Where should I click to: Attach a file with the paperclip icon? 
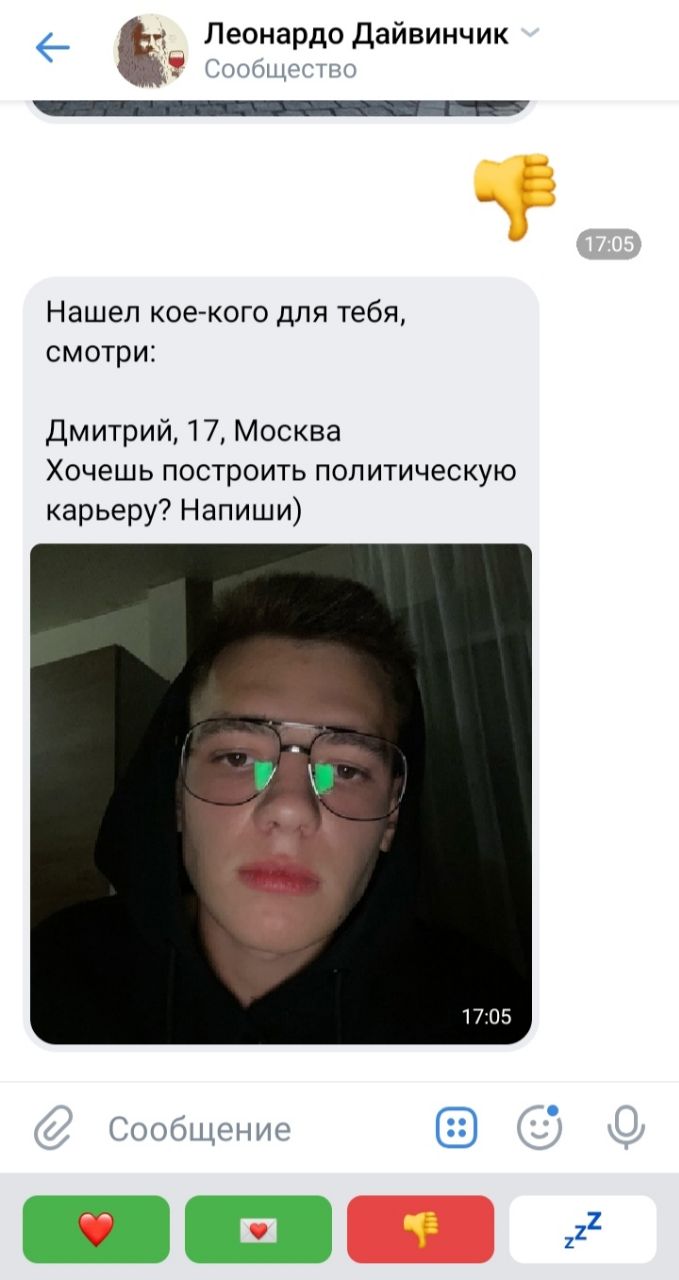point(53,1129)
